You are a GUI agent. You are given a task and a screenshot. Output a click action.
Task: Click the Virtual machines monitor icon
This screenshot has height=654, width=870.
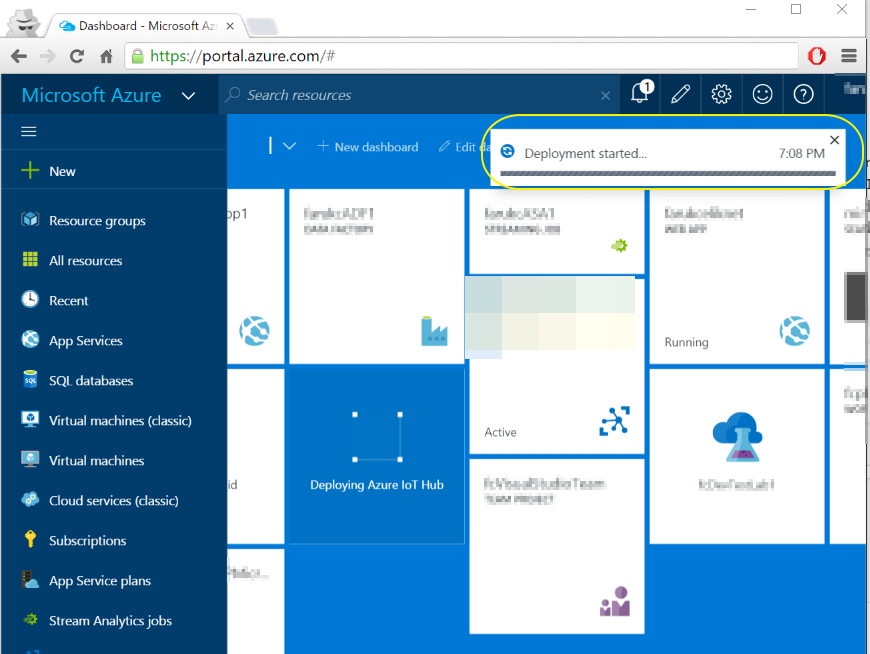(x=30, y=459)
